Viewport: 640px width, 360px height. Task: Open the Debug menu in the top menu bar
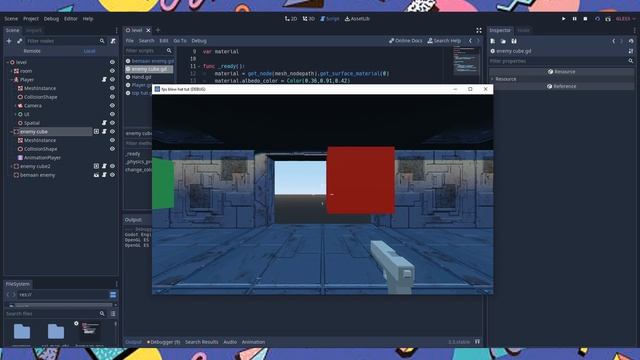[51, 19]
